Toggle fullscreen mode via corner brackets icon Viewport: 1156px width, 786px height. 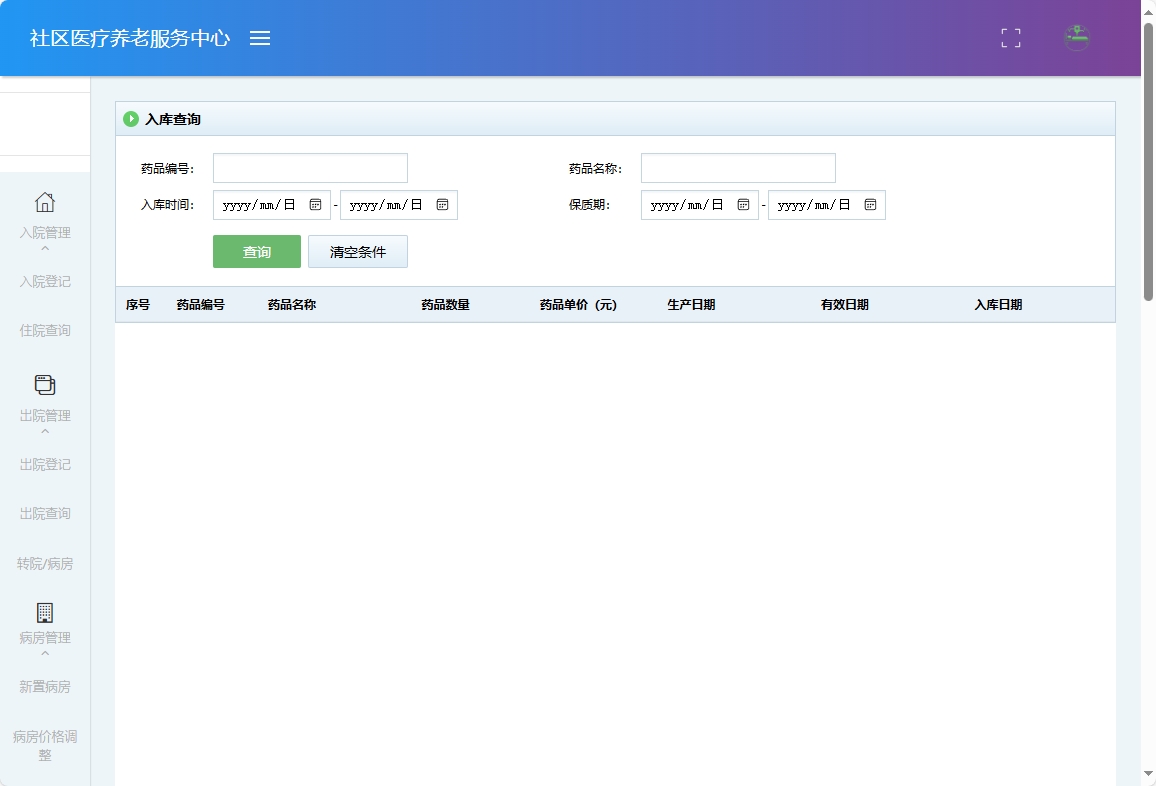pos(1010,38)
